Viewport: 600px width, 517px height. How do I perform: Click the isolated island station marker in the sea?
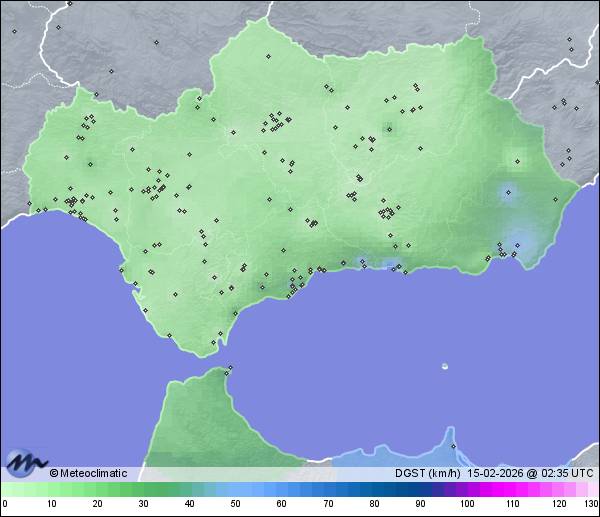[x=445, y=367]
